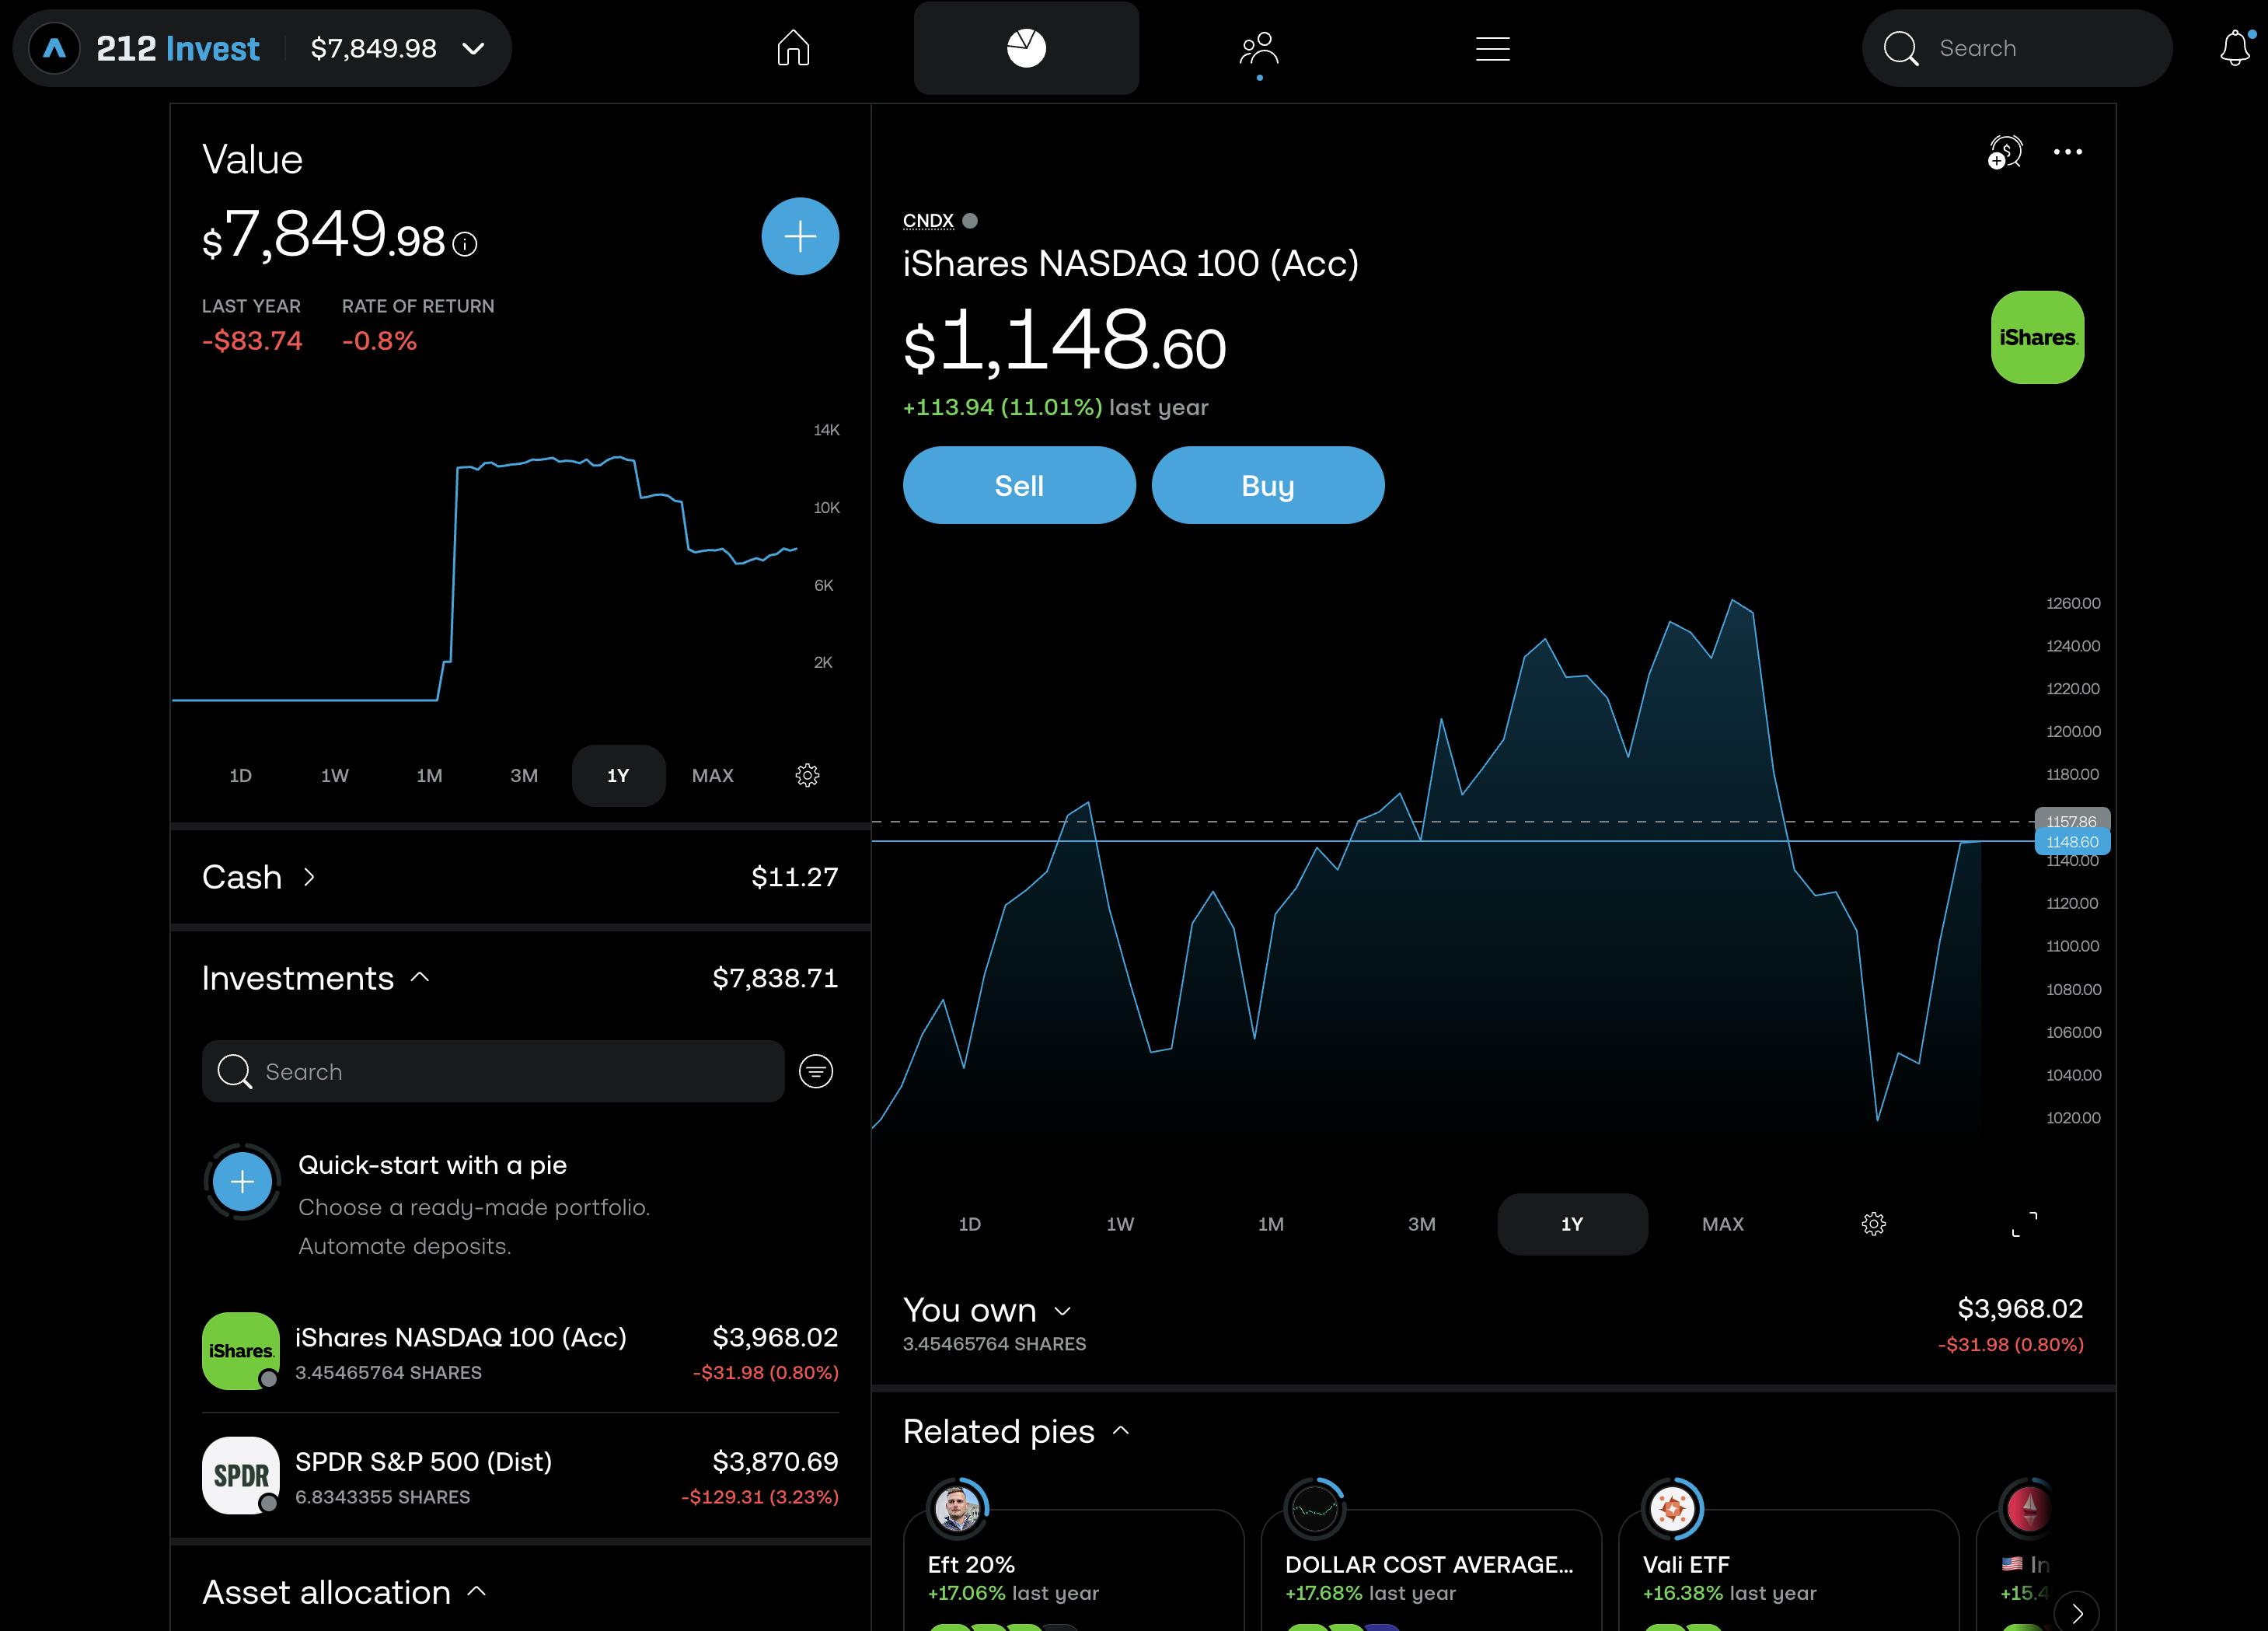Open the portfolio pie chart view
The height and width of the screenshot is (1631, 2268).
click(x=1026, y=47)
